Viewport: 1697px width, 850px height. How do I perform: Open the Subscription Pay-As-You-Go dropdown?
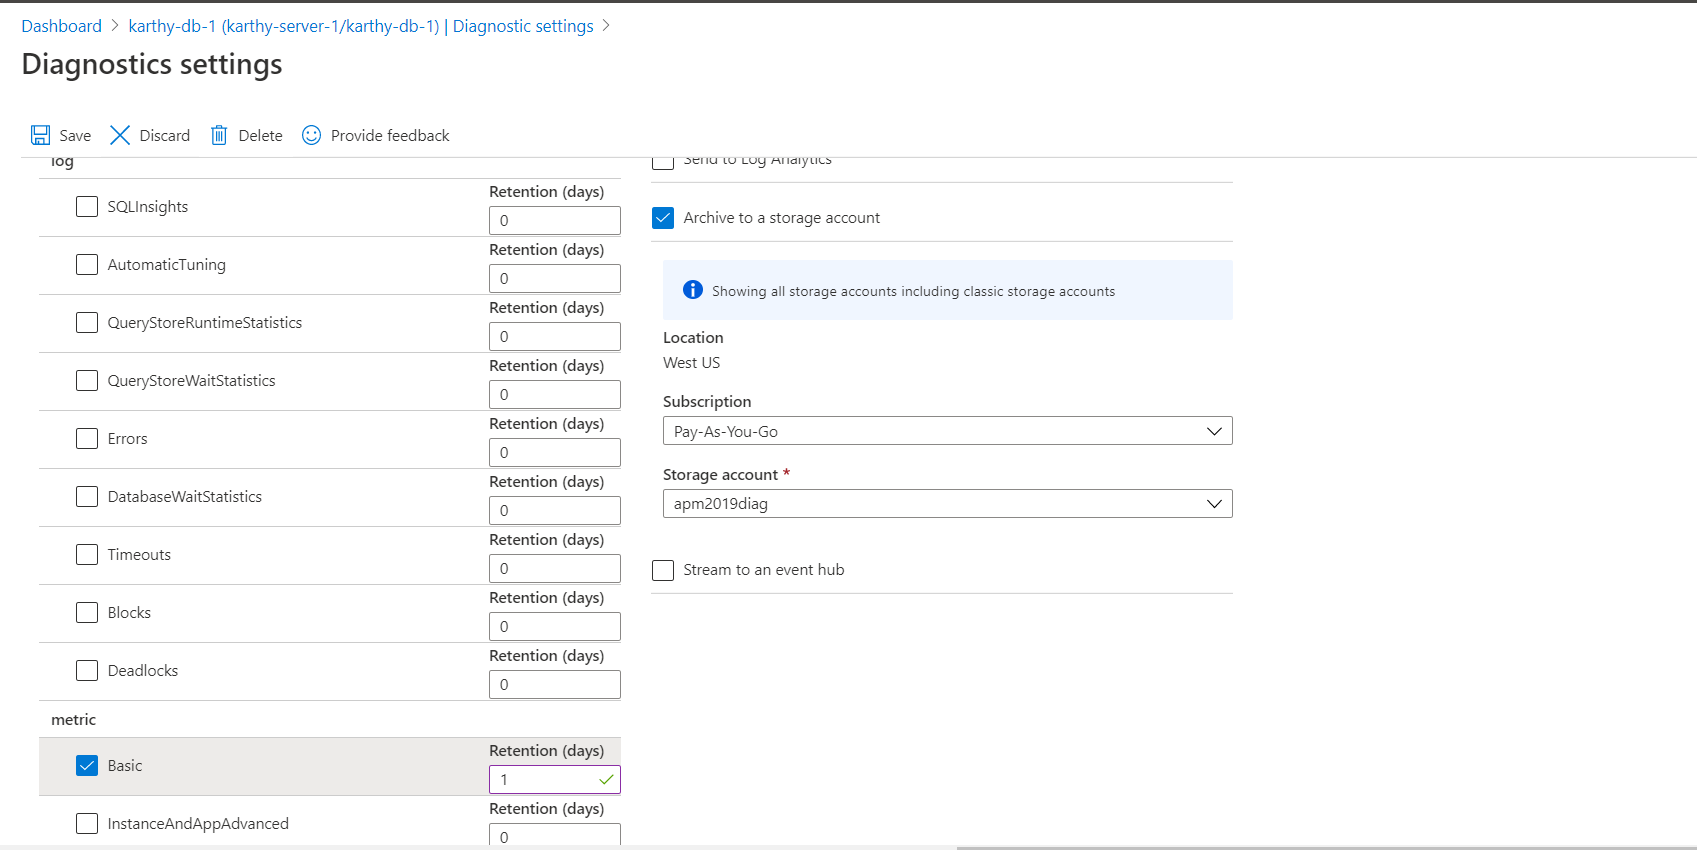tap(947, 431)
